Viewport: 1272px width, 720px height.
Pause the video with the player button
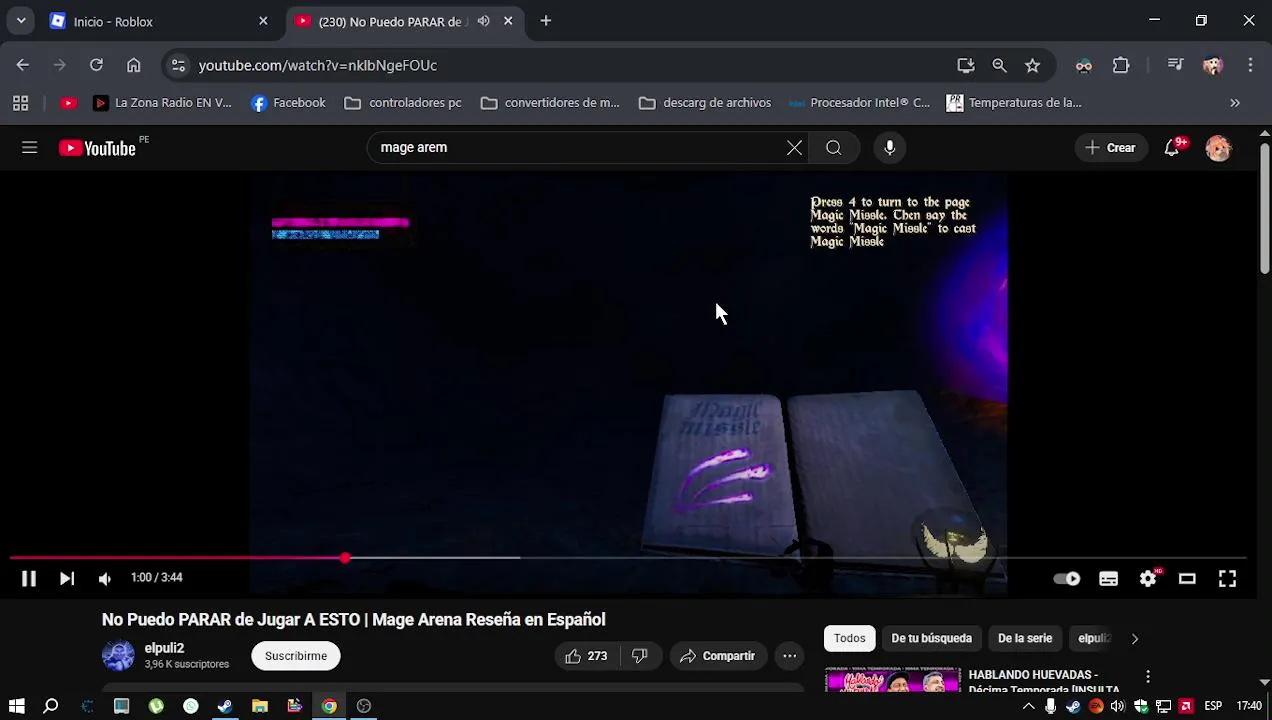point(28,578)
